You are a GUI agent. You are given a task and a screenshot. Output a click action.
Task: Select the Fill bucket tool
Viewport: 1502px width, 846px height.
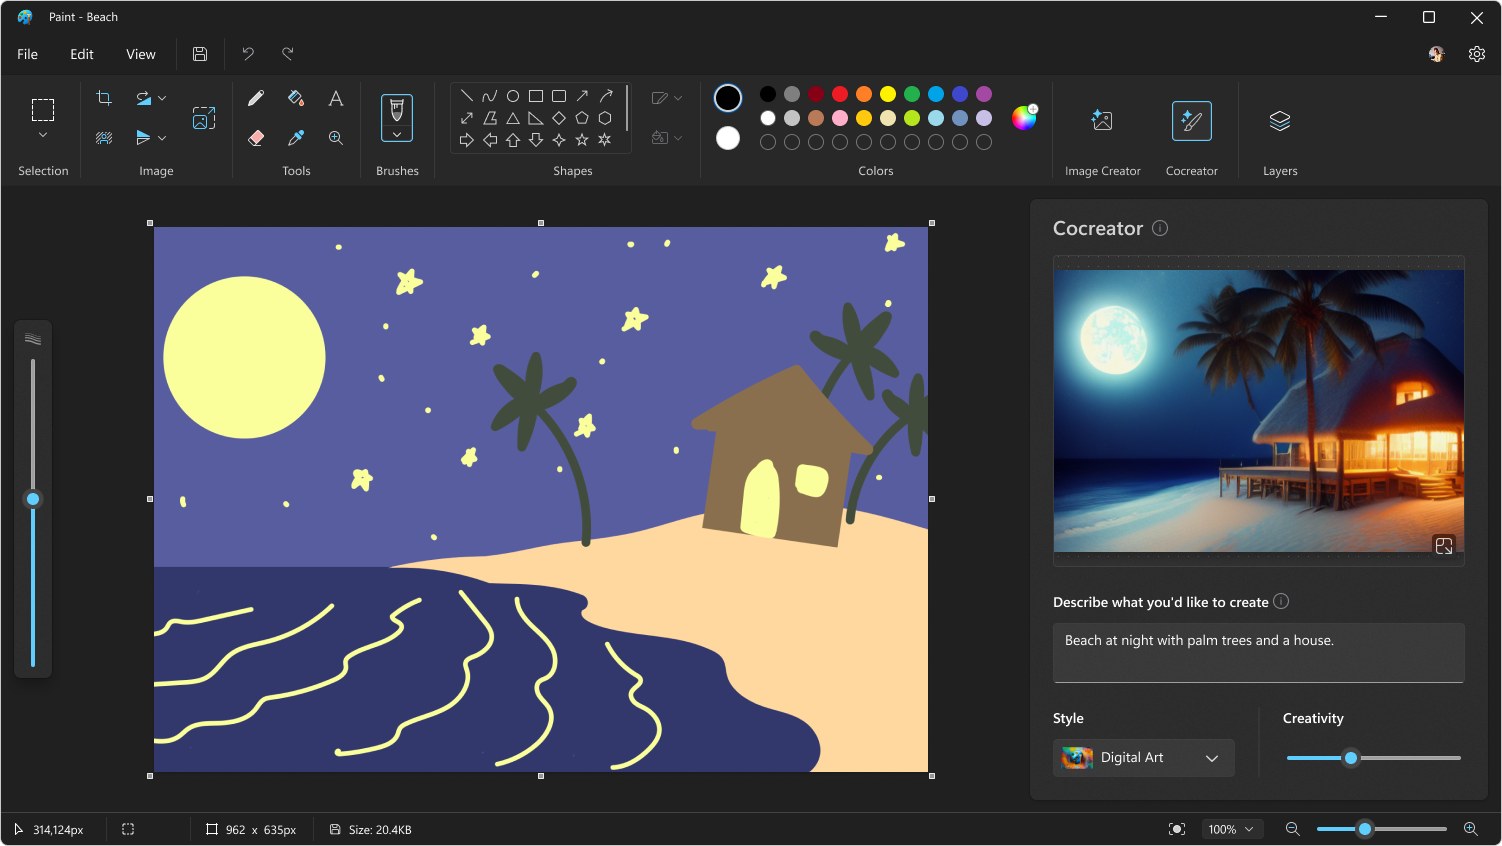[296, 98]
